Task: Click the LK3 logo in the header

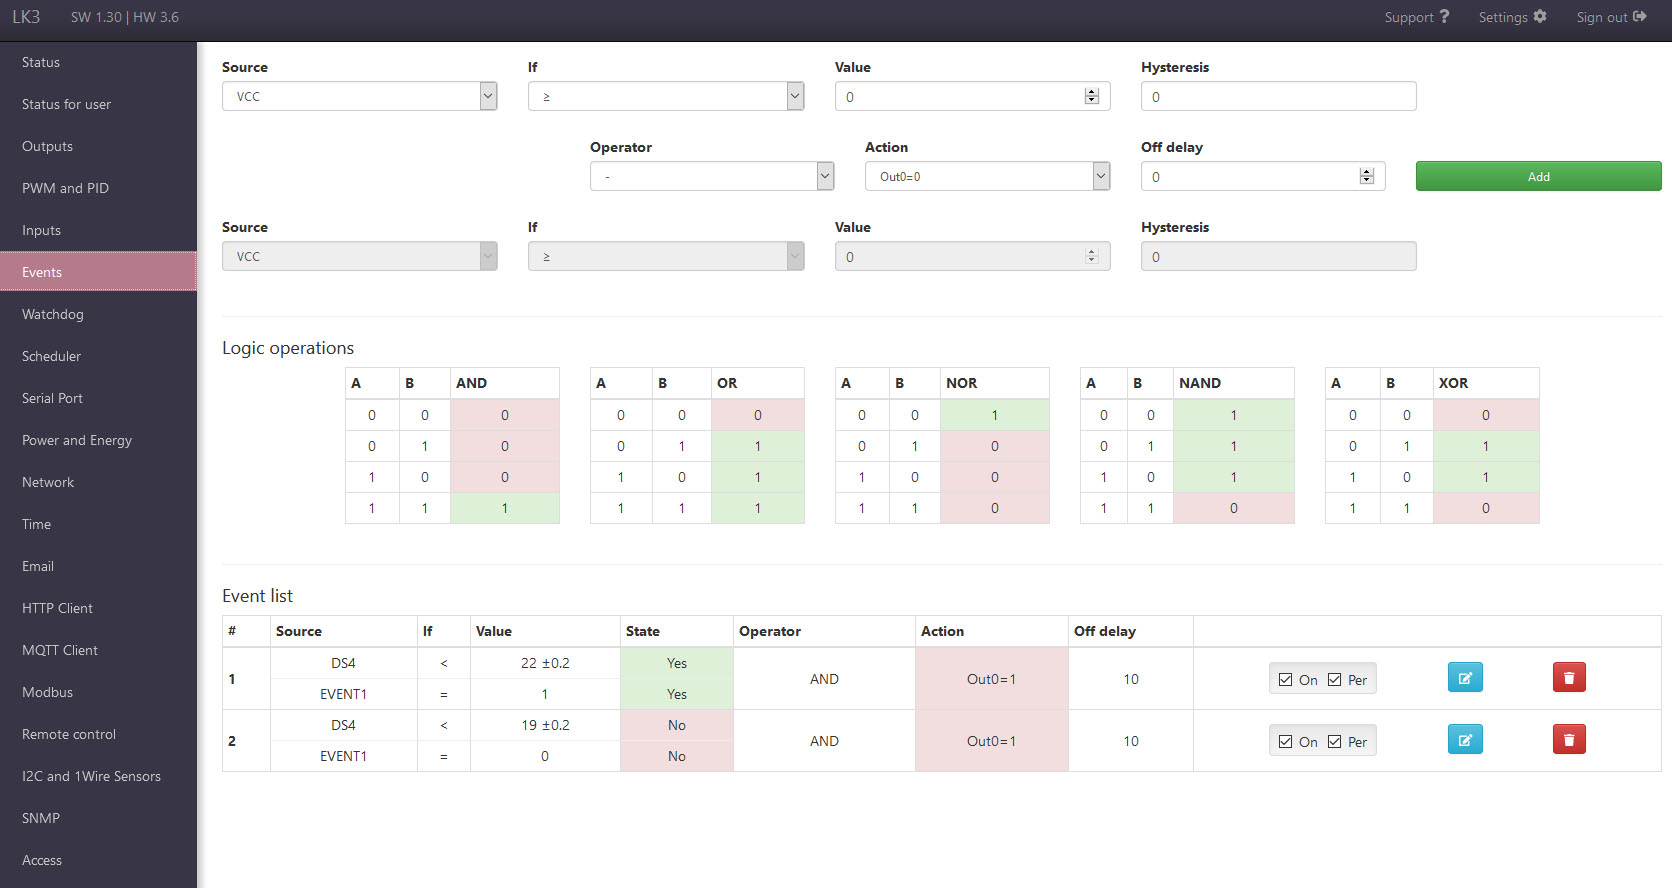Action: (26, 17)
